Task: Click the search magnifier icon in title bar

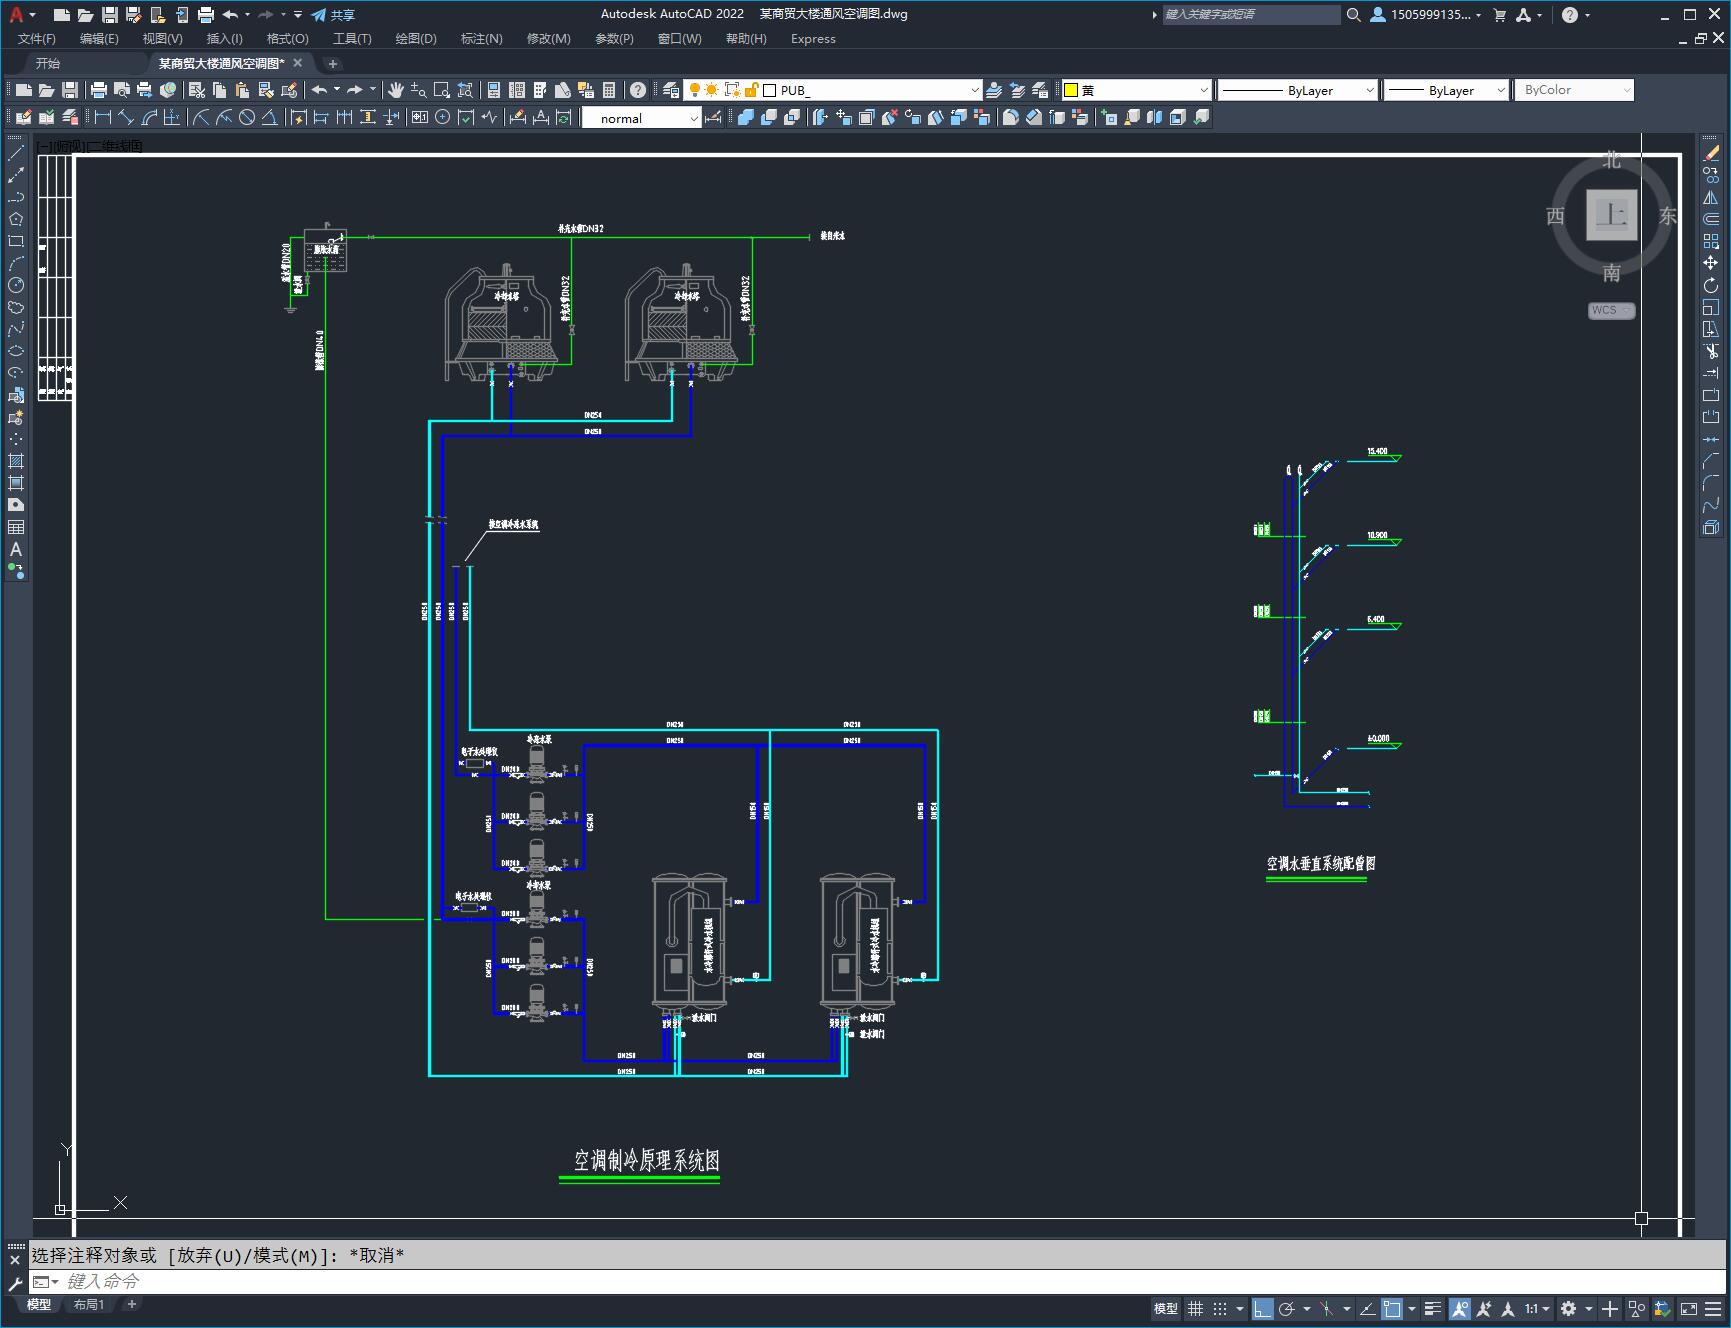Action: (x=1354, y=15)
